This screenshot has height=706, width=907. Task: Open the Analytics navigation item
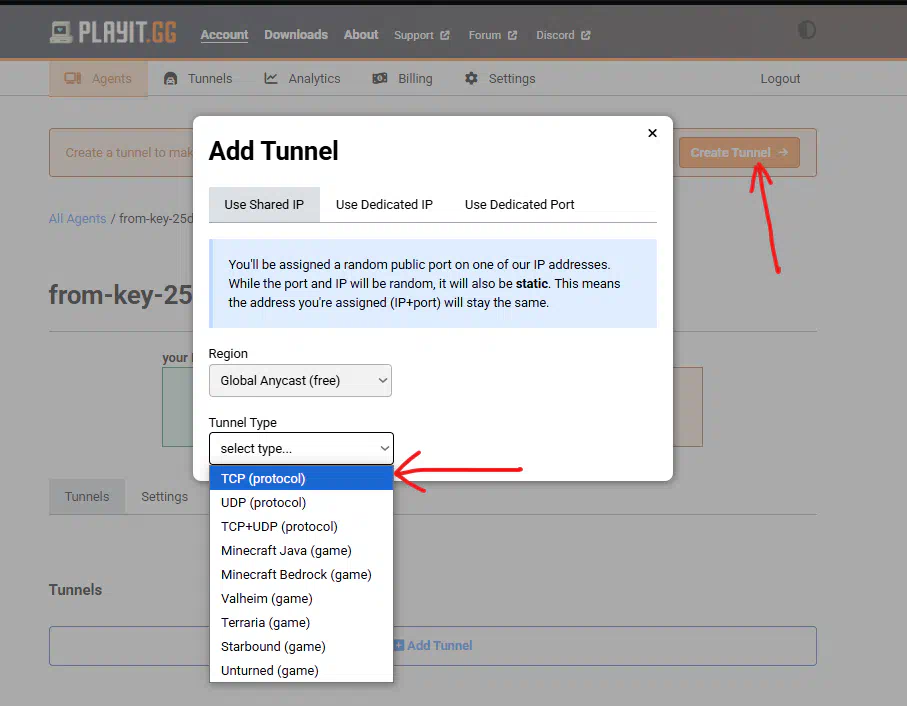(303, 79)
